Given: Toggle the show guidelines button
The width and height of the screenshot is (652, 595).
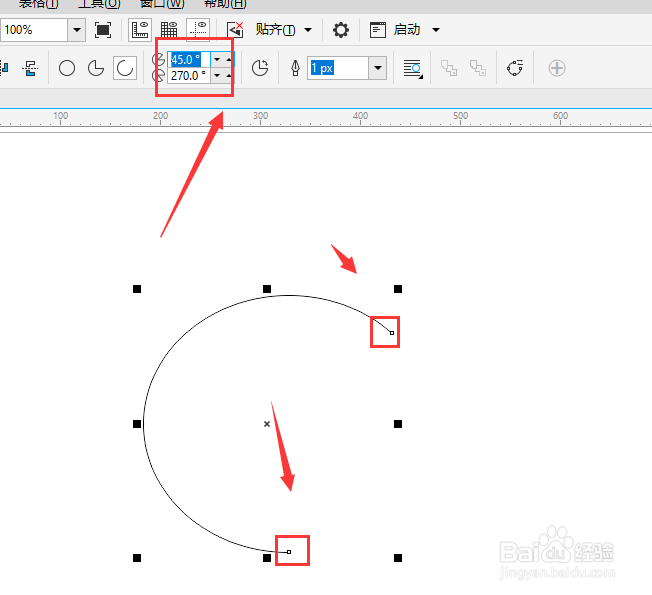Looking at the screenshot, I should click(198, 30).
